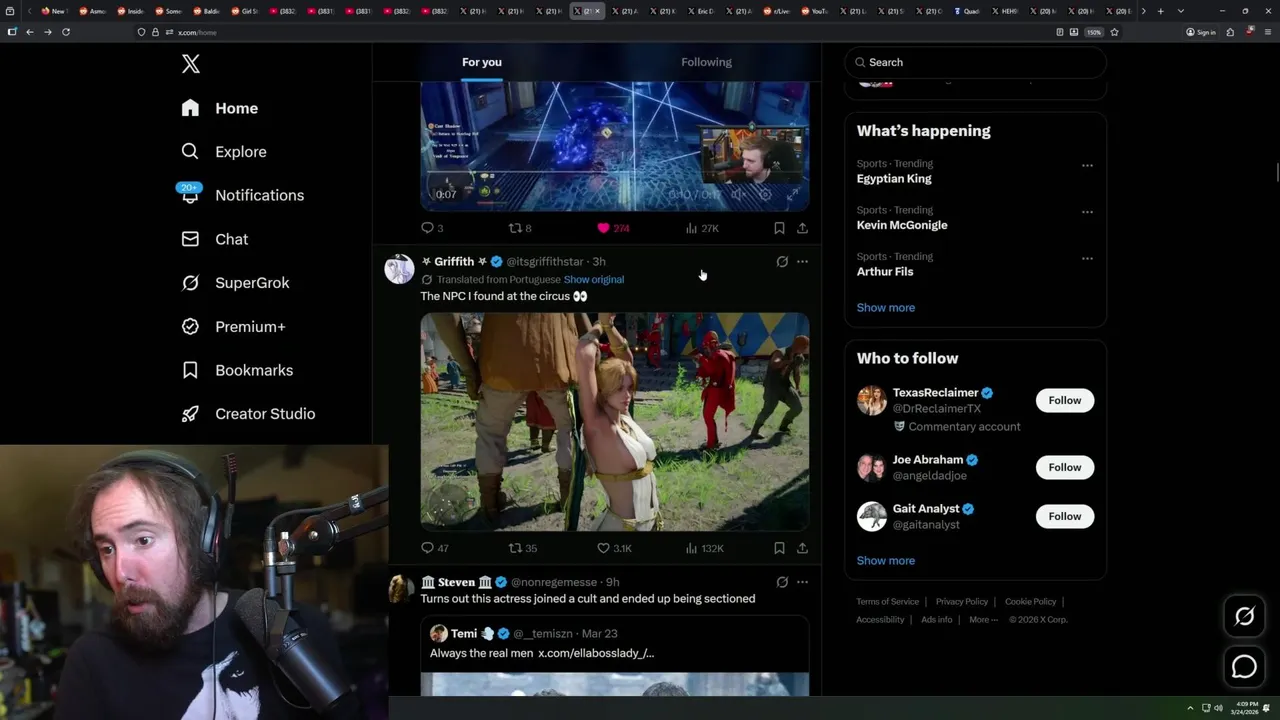1280x720 pixels.
Task: Share the video post
Action: pyautogui.click(x=802, y=228)
